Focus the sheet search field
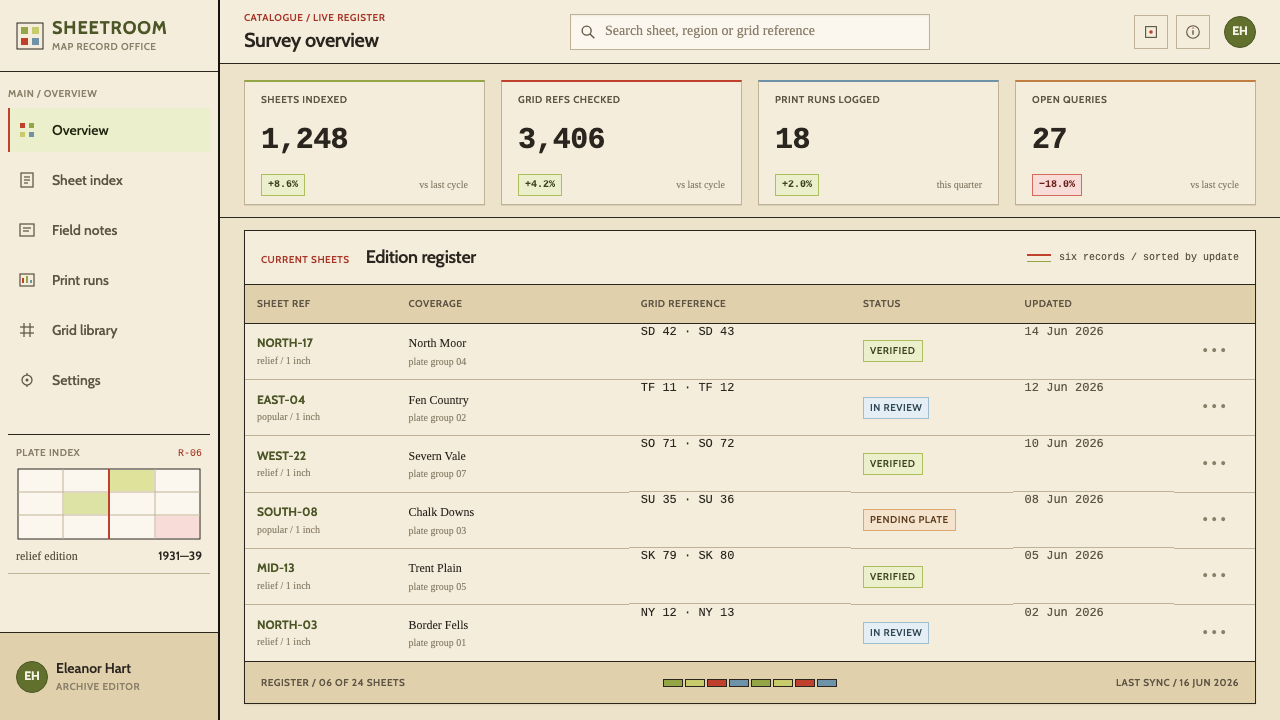Viewport: 1280px width, 720px height. pos(750,32)
